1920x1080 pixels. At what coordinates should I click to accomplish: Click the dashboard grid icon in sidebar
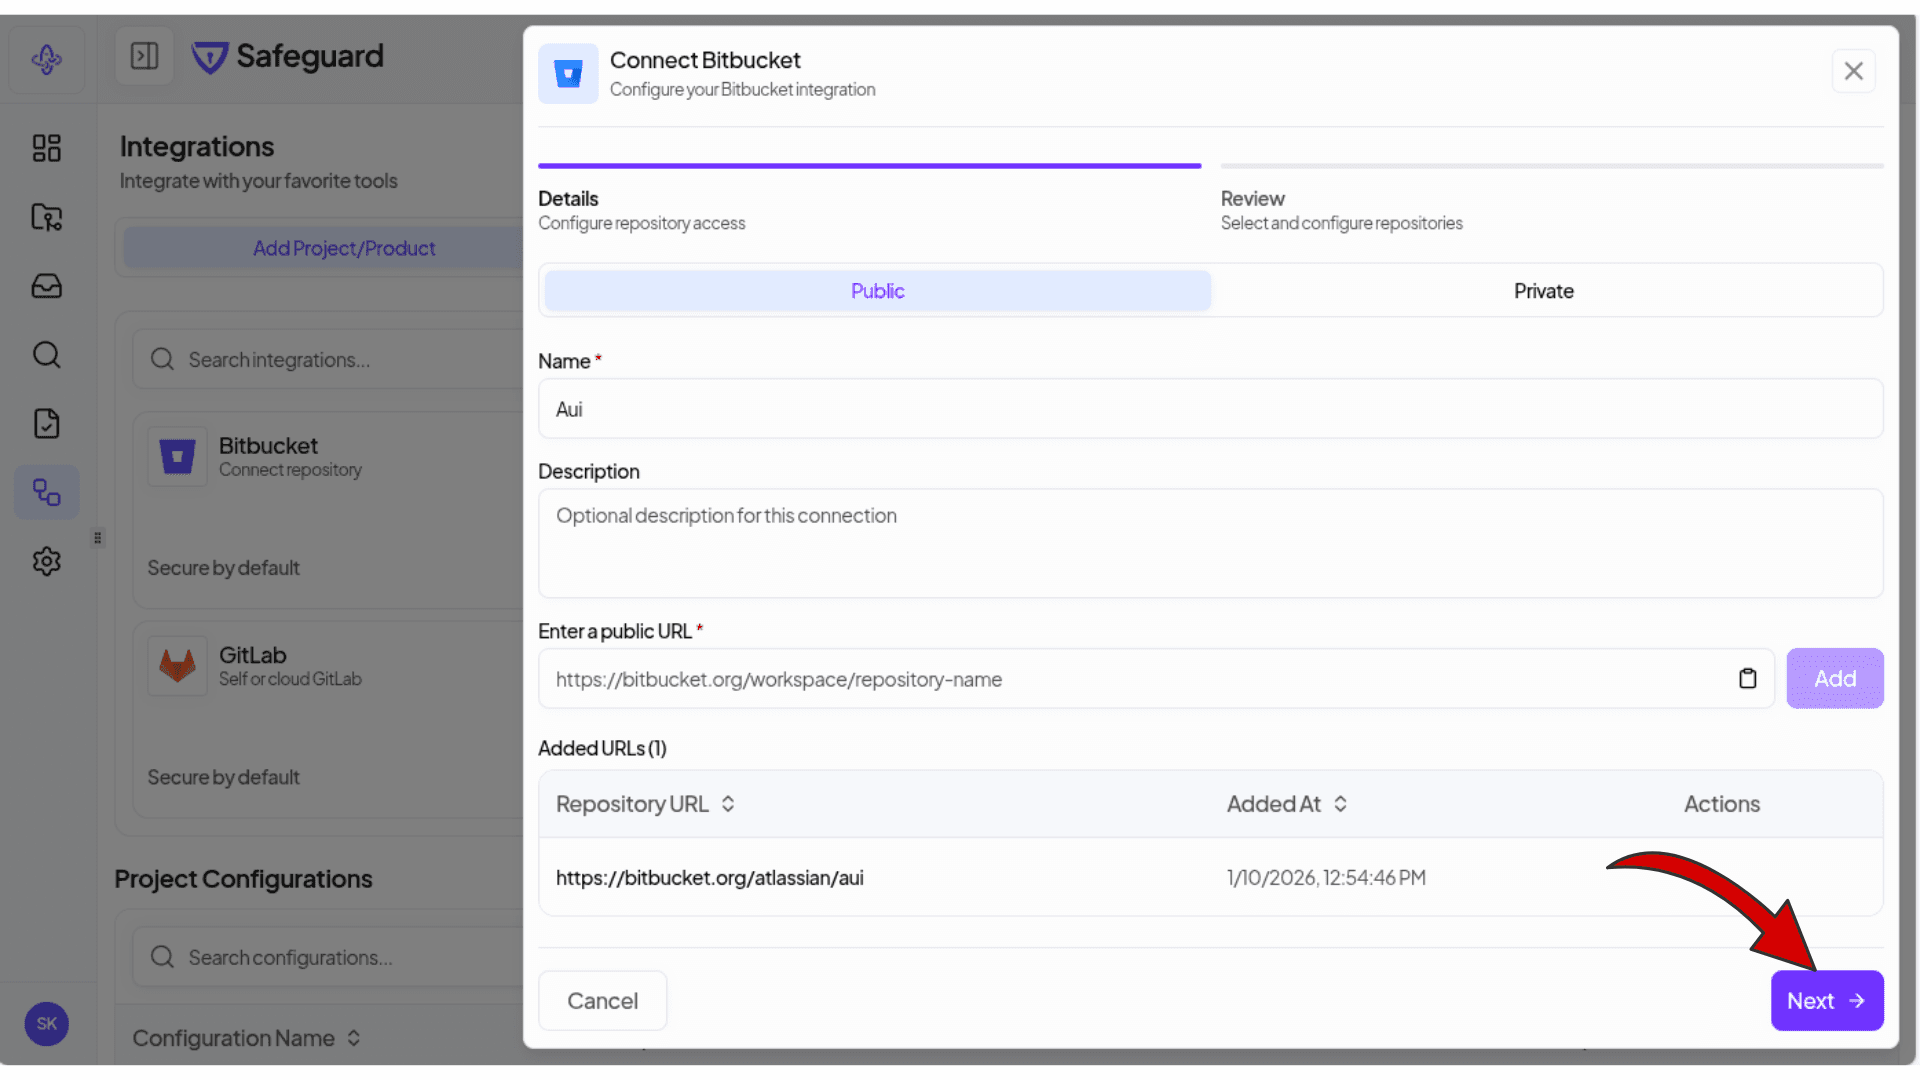point(46,148)
